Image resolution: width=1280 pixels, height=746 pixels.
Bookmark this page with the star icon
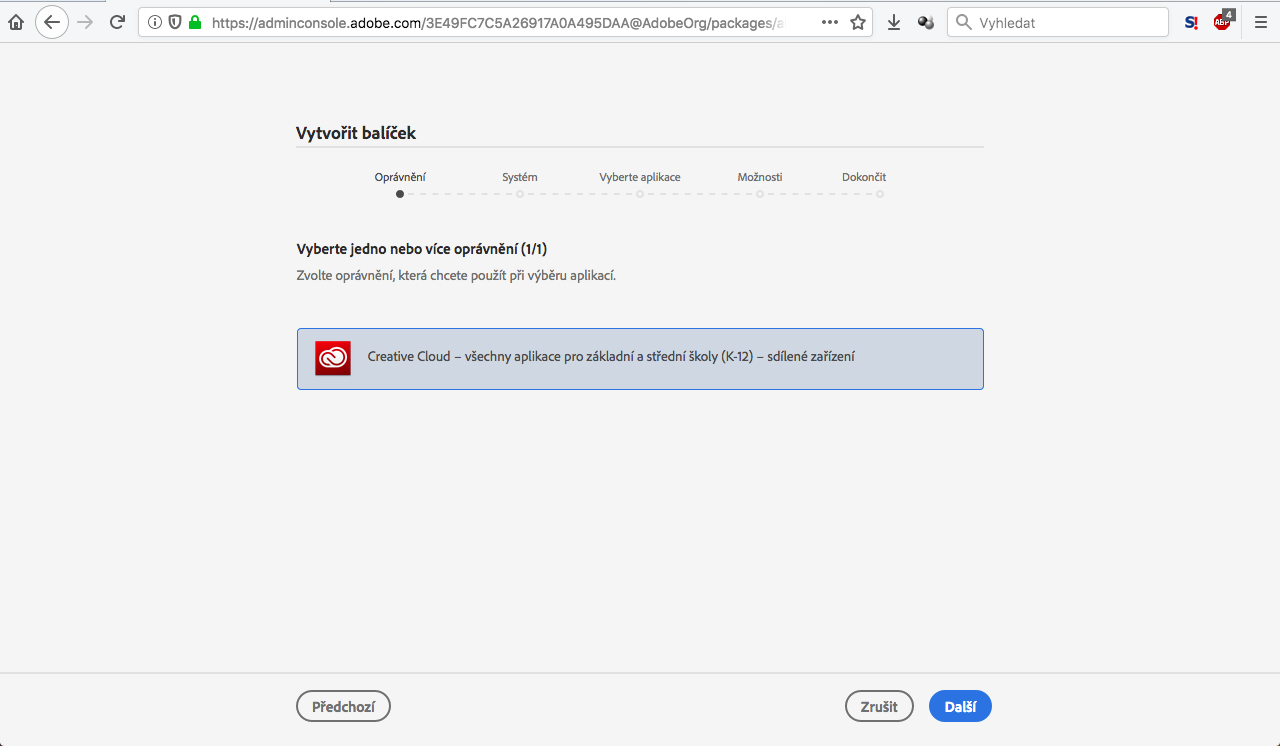click(858, 22)
